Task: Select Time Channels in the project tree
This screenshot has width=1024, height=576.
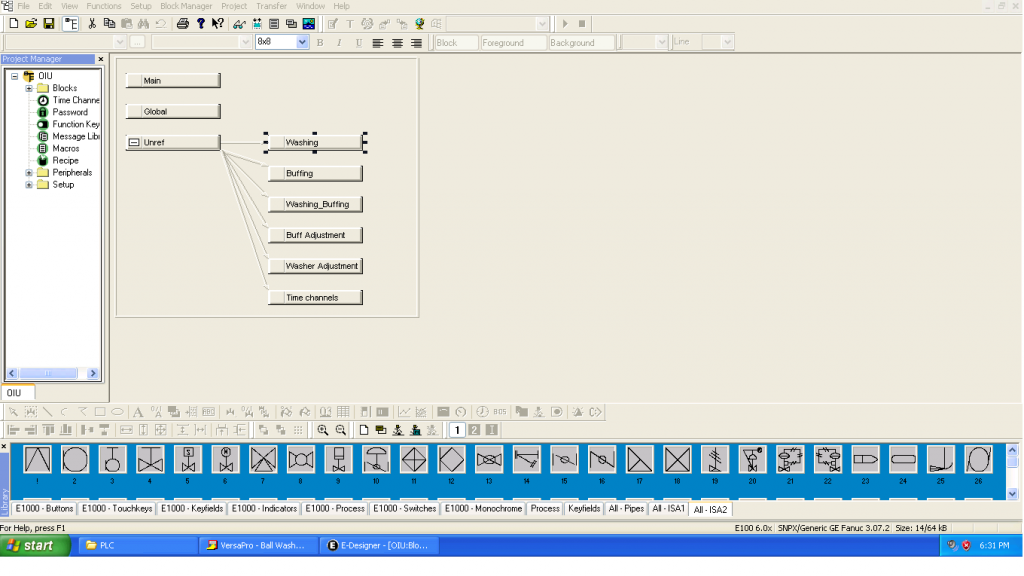Action: (76, 100)
